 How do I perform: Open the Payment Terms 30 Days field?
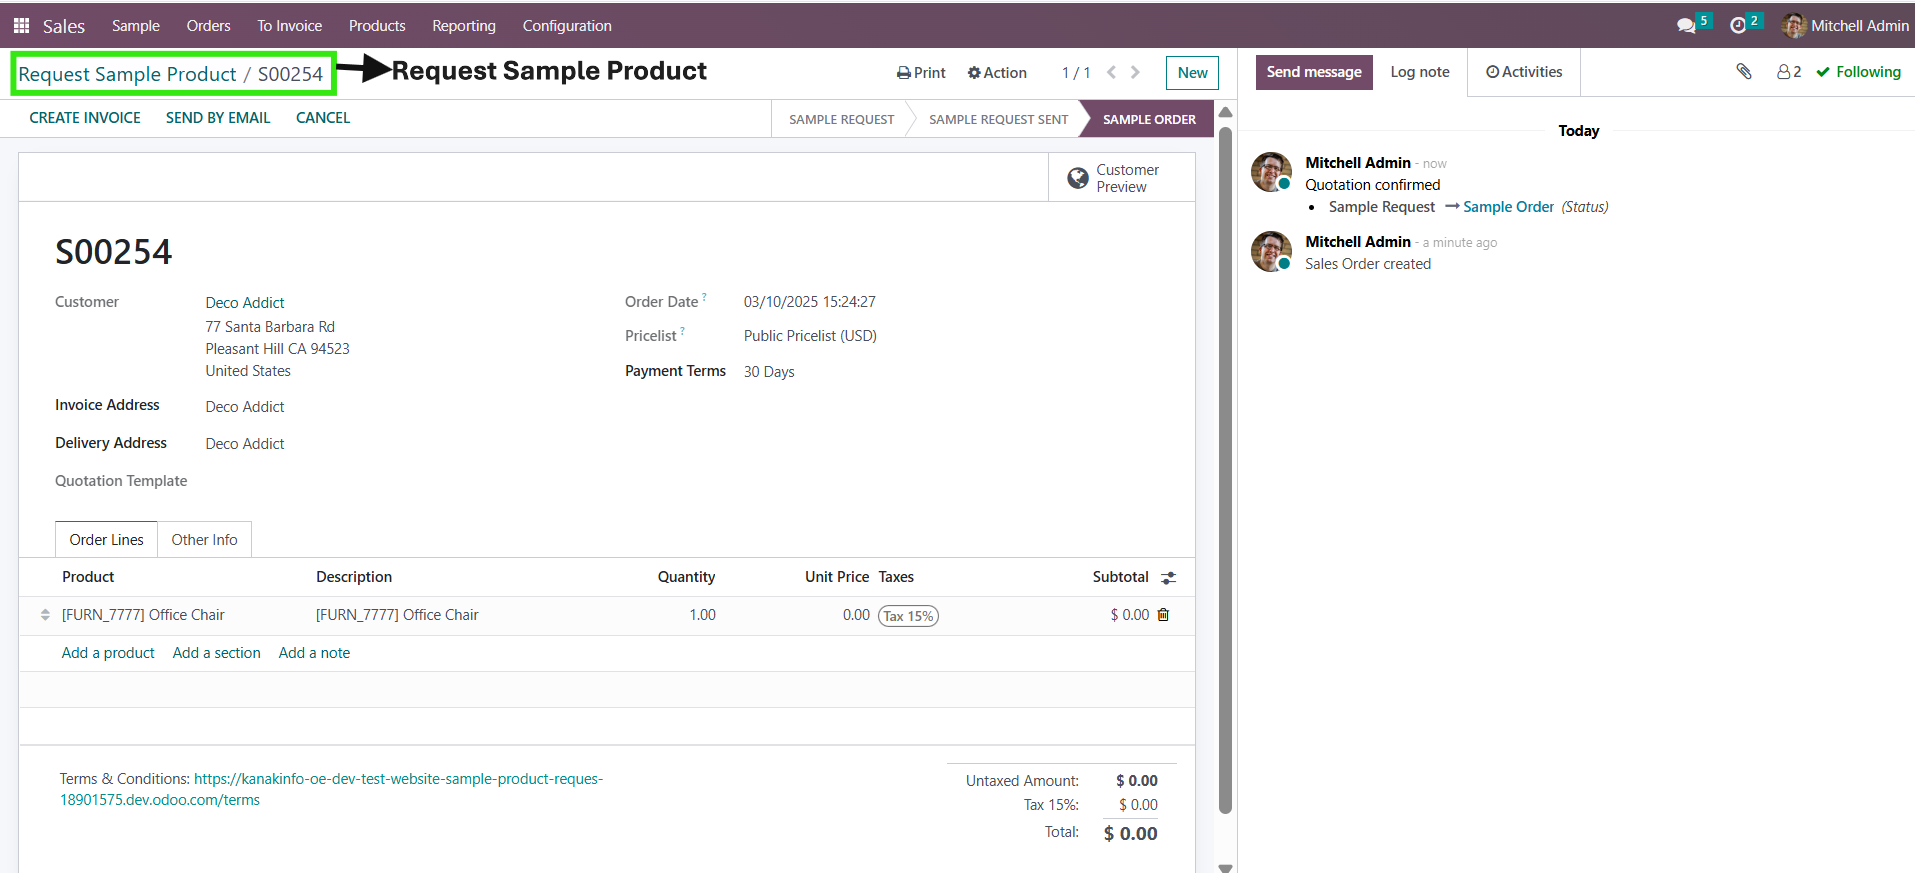click(x=769, y=372)
